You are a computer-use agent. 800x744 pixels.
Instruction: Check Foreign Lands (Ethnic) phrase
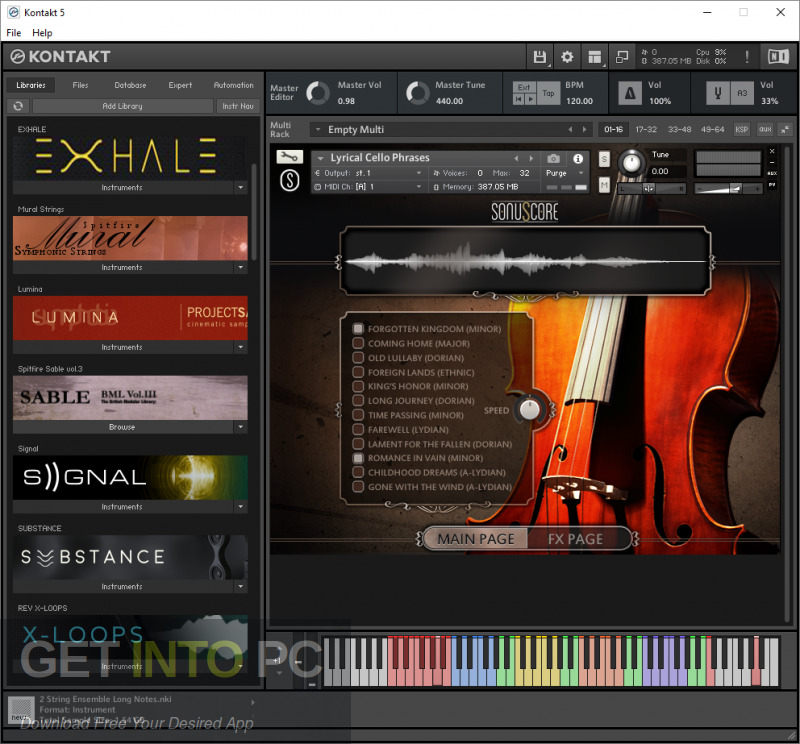[358, 371]
